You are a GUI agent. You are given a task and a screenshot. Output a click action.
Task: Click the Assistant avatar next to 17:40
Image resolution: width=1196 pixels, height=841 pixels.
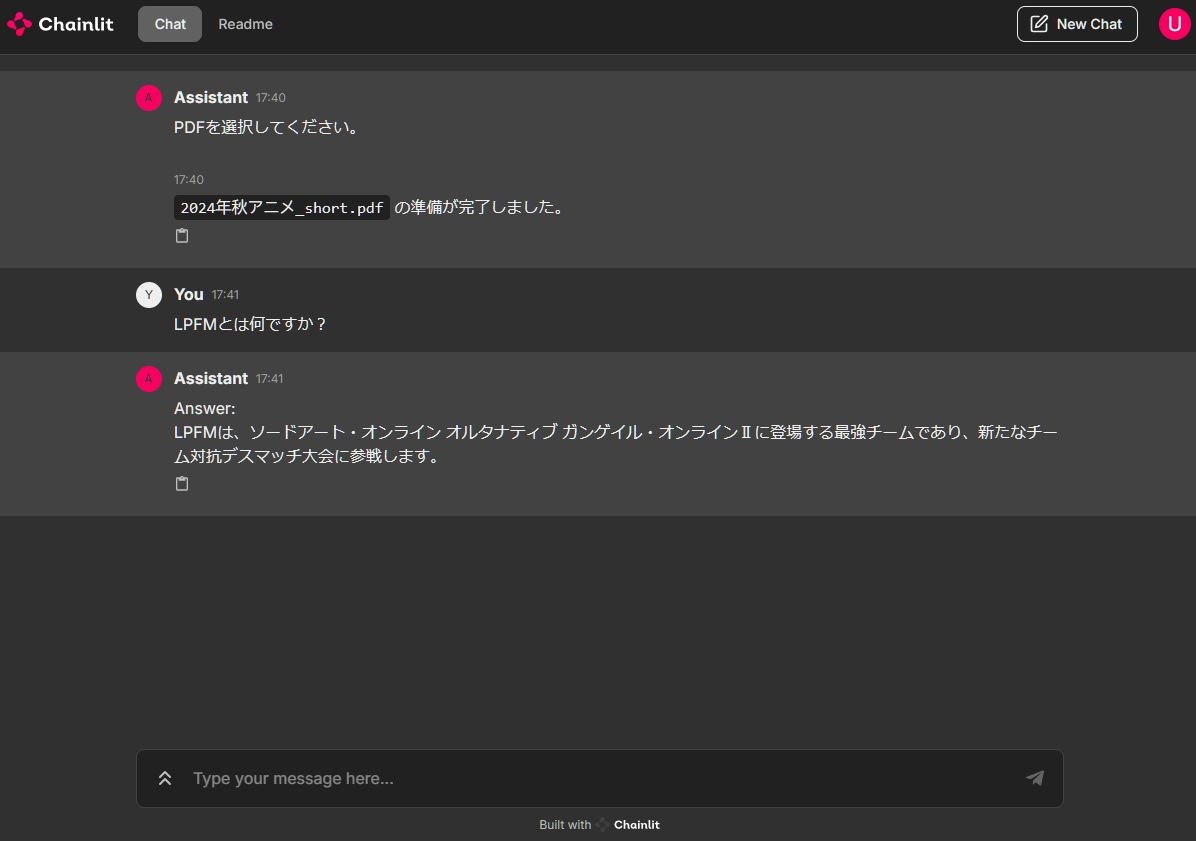point(148,97)
